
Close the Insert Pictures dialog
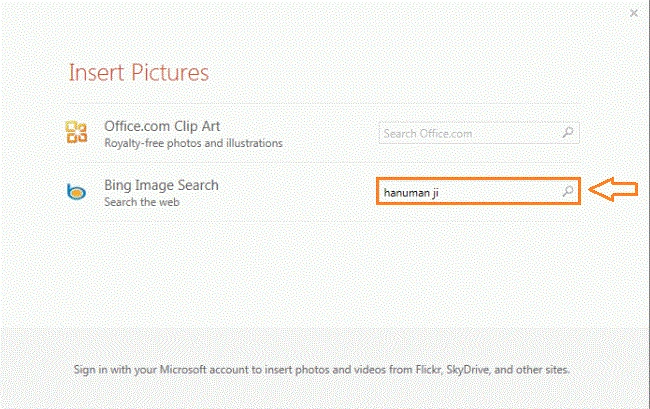[x=634, y=13]
